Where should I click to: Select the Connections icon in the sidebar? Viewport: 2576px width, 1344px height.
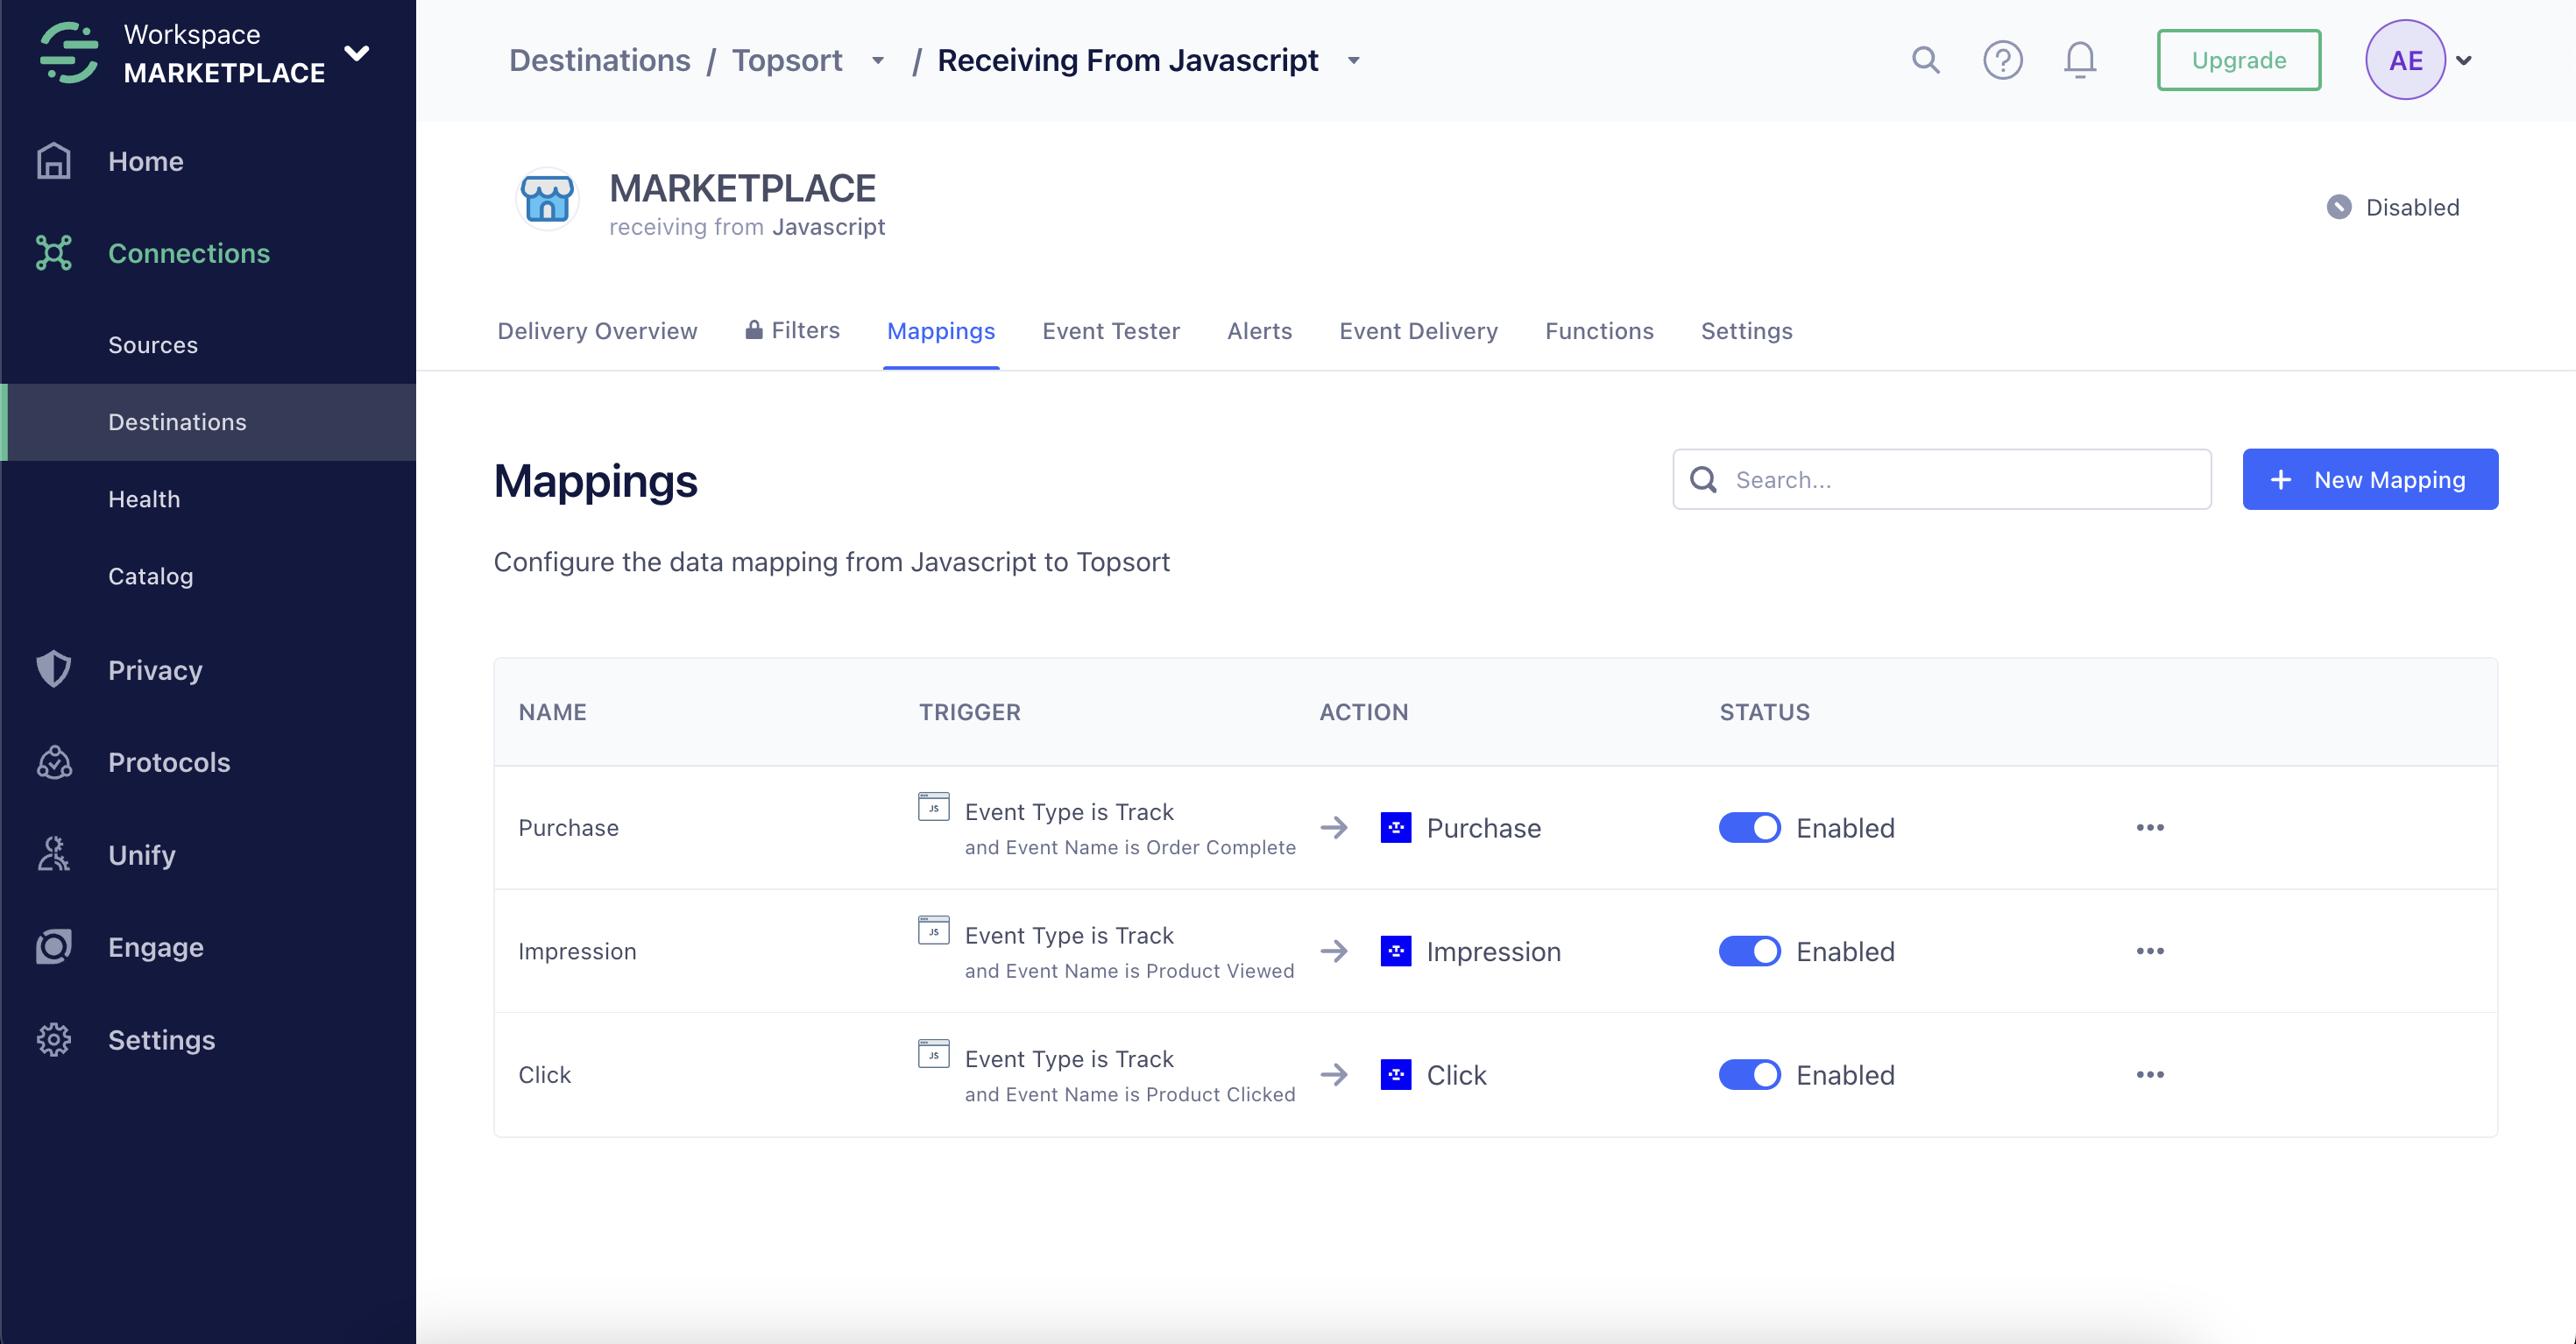pos(53,253)
